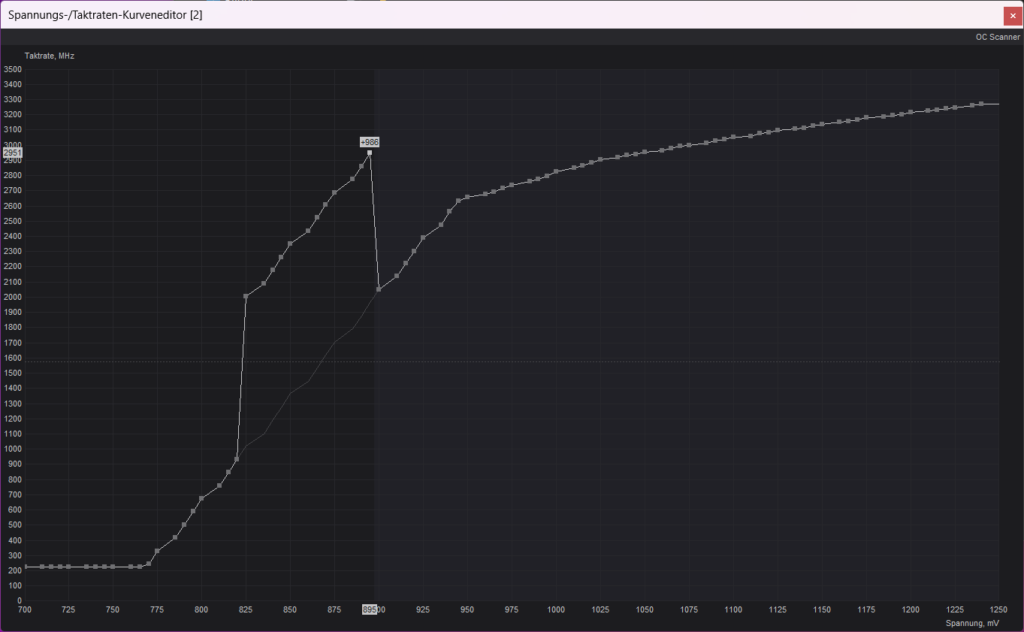
Task: Pick the rightmost curve point near 1250 mV
Action: point(981,103)
